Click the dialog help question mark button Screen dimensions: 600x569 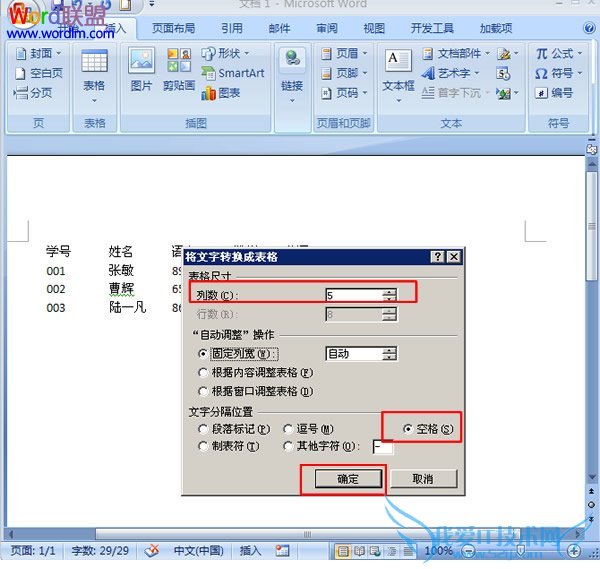tap(437, 256)
